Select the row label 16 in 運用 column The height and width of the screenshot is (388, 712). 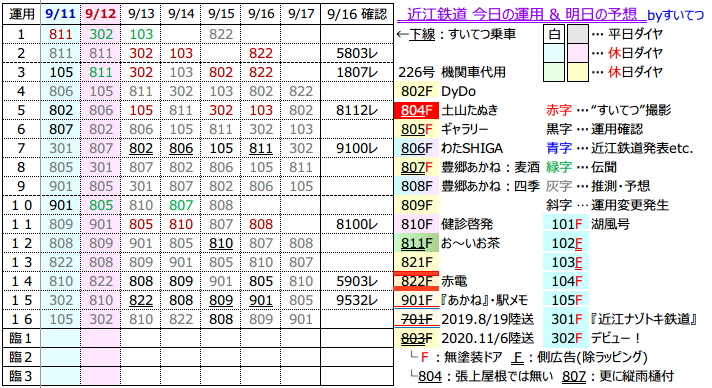pos(21,319)
